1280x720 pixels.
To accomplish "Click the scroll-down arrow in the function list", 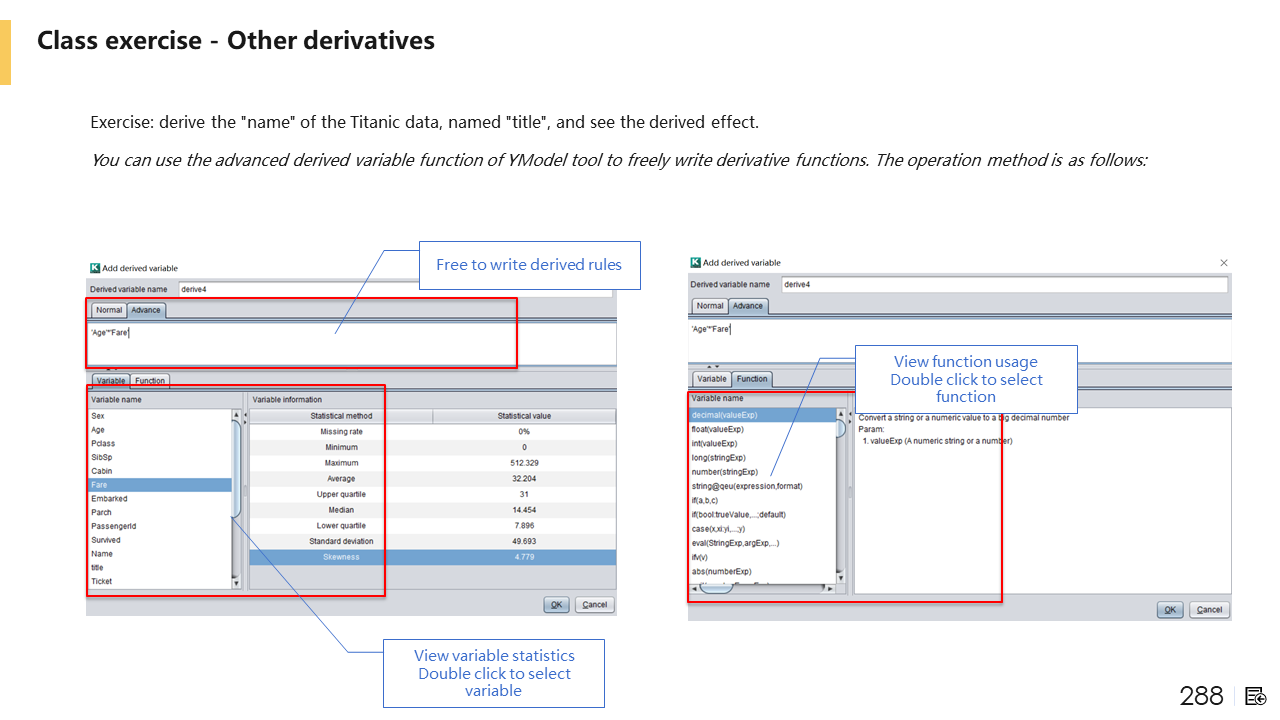I will (840, 577).
